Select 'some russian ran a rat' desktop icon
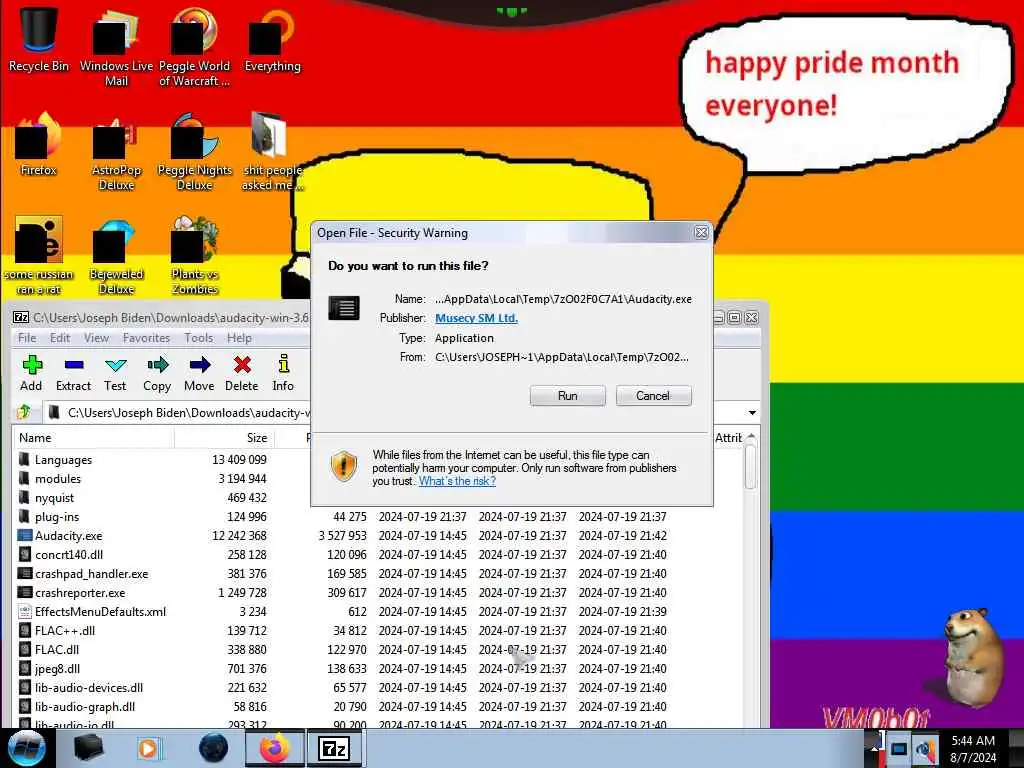Screen dimensions: 1024x768 point(39,256)
